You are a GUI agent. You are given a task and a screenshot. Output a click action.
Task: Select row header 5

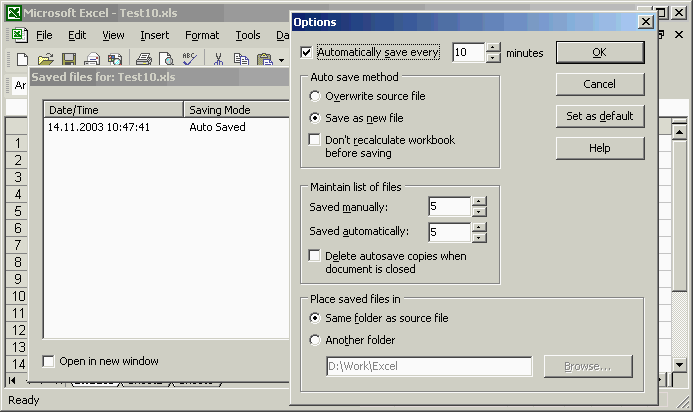[x=17, y=211]
